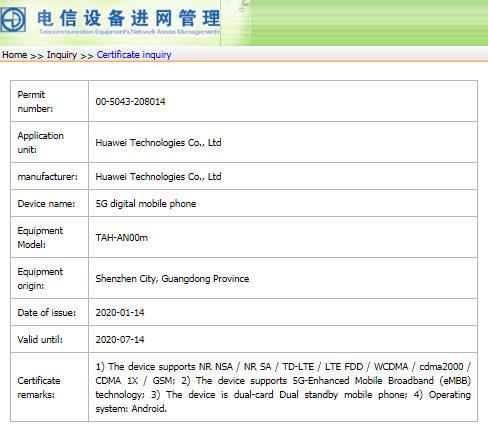
Task: Click the Date of issue label
Action: [x=47, y=313]
